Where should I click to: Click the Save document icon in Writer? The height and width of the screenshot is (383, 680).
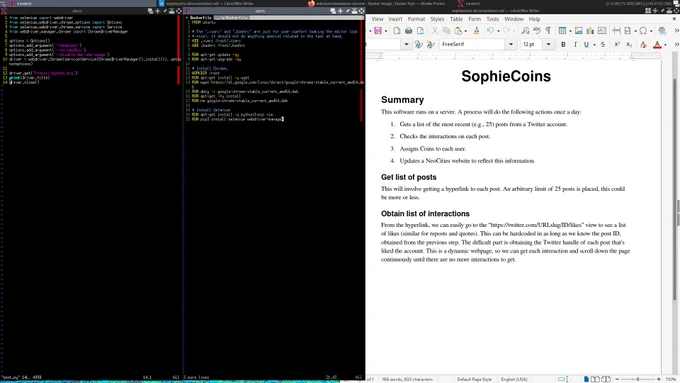coord(378,30)
